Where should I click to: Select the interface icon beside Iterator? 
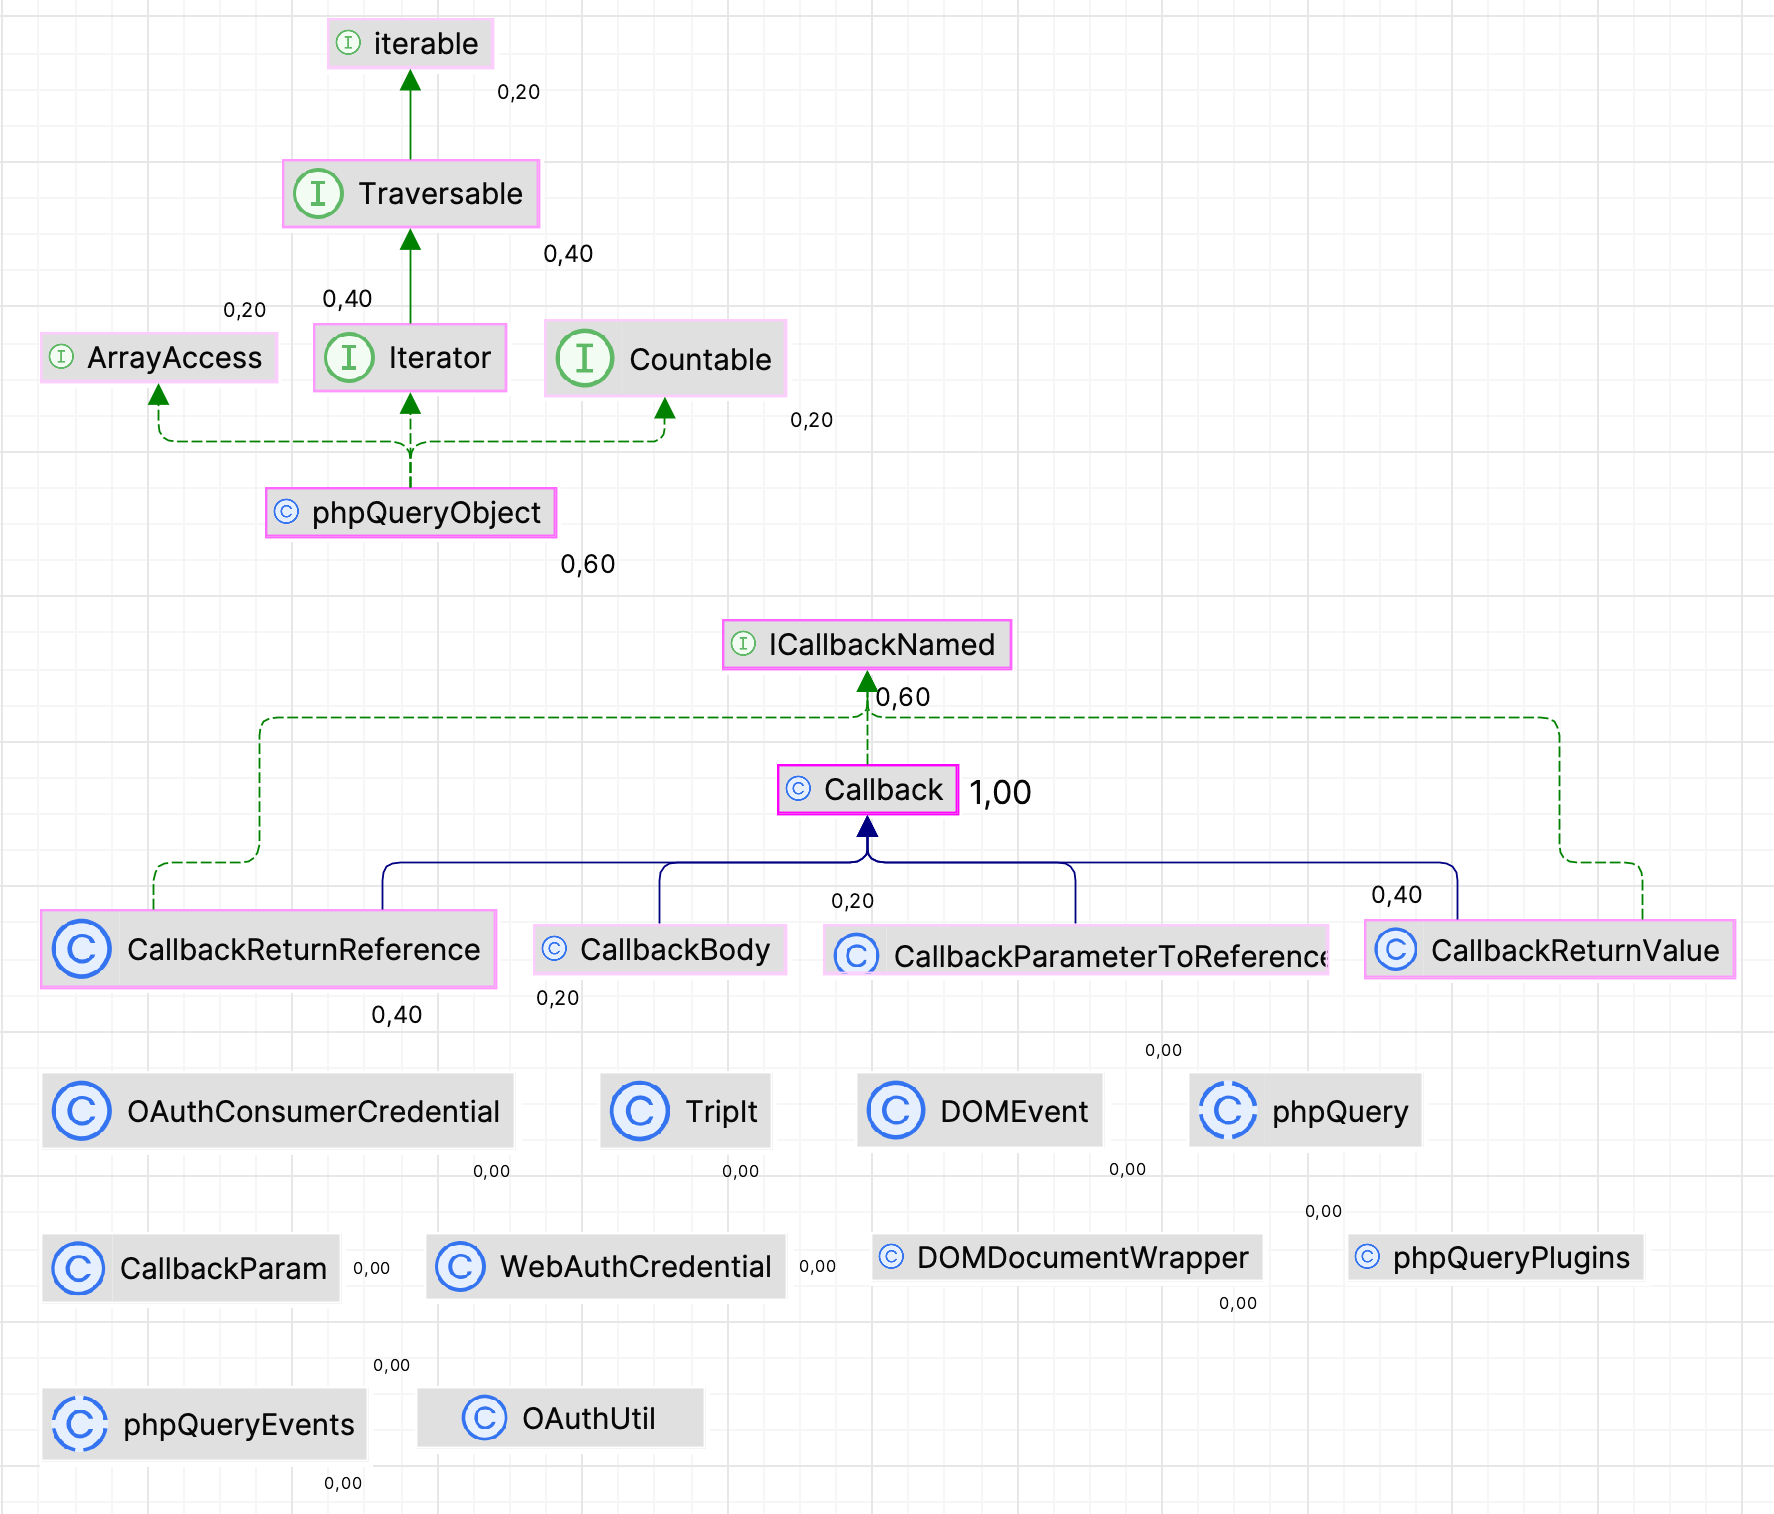[349, 357]
